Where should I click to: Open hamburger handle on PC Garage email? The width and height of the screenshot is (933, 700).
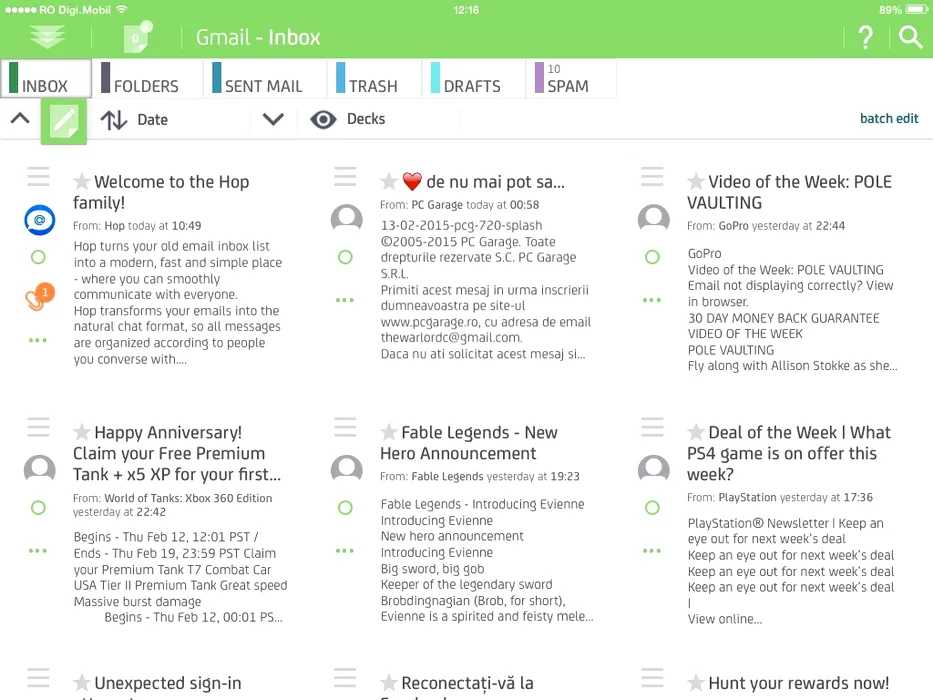tap(345, 178)
